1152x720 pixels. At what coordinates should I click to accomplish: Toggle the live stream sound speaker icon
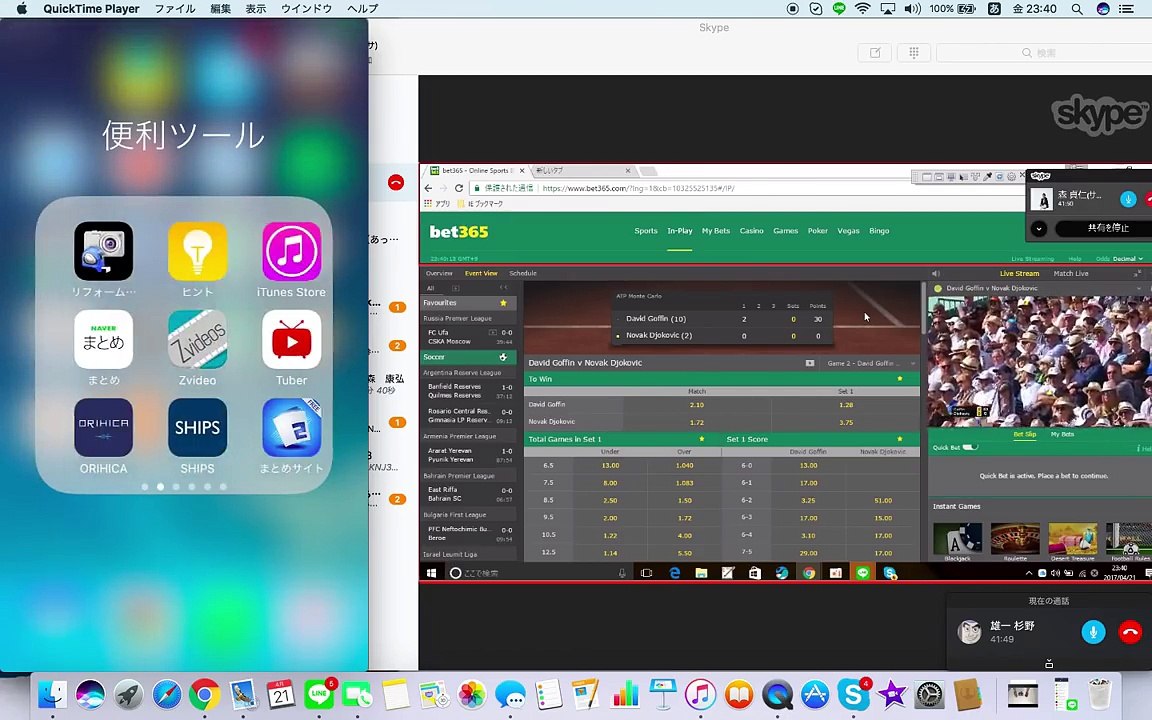point(936,273)
